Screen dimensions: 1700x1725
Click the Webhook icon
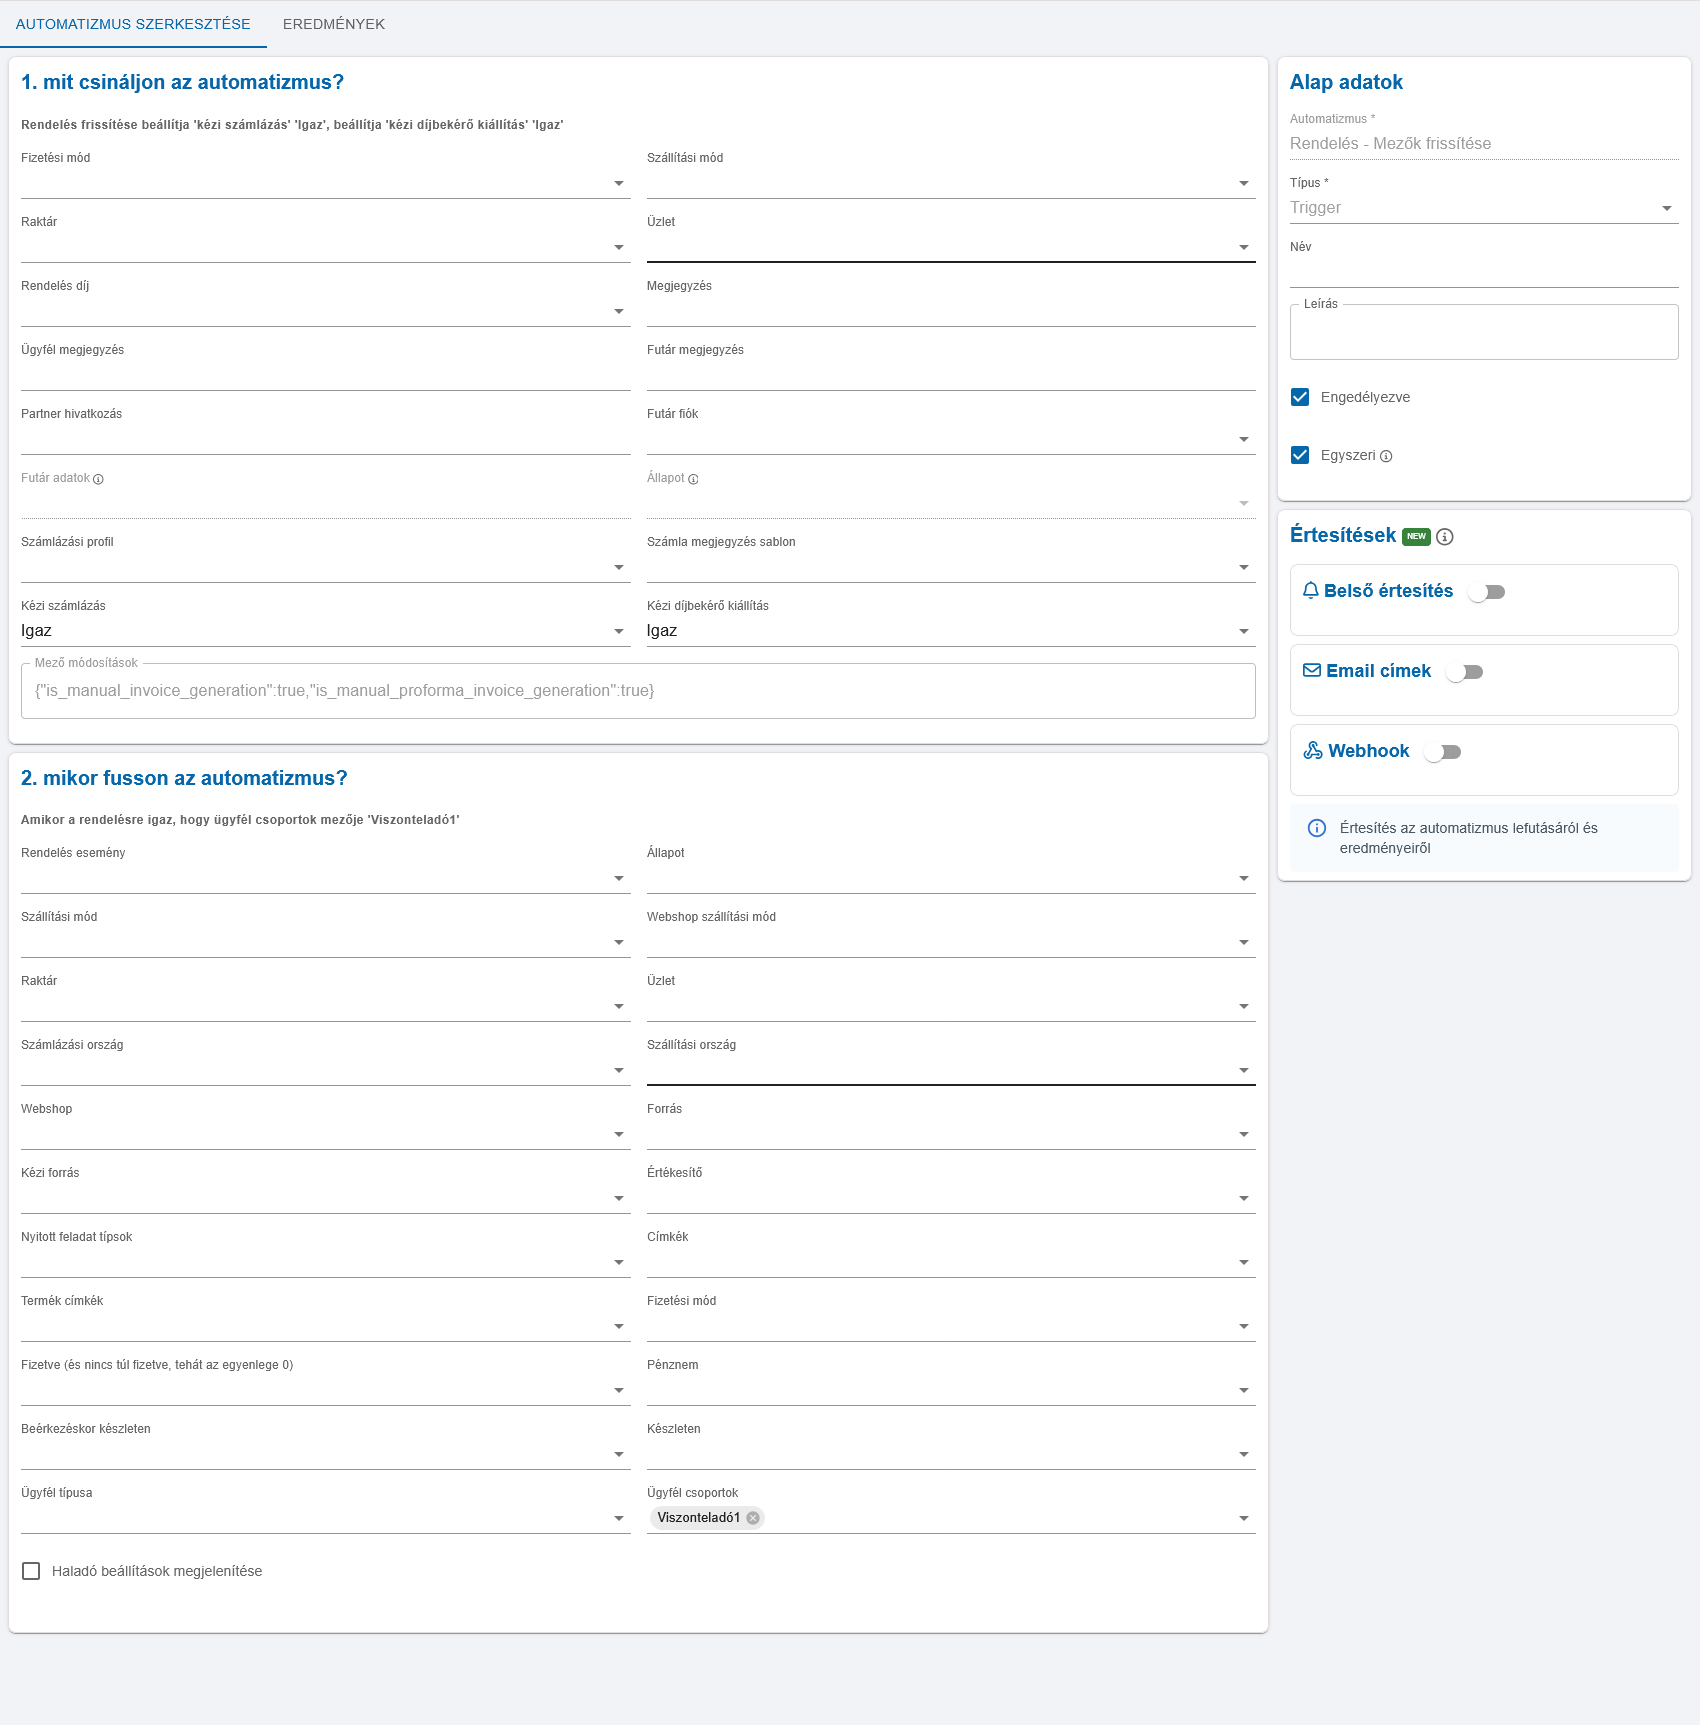[1313, 751]
